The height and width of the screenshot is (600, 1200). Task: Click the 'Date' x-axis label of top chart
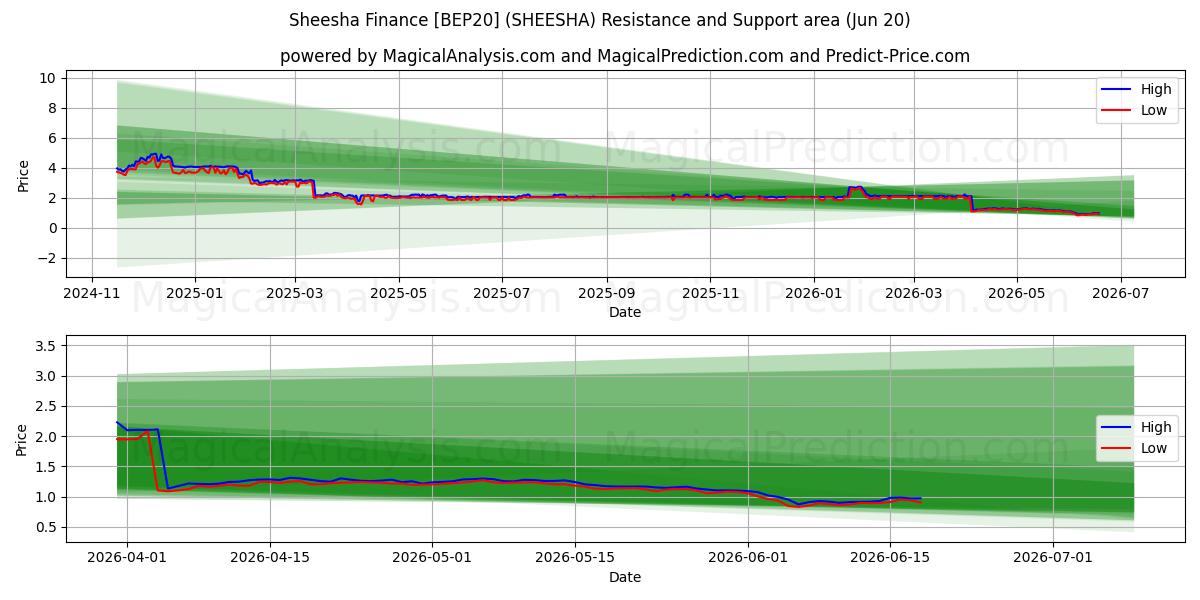(625, 313)
